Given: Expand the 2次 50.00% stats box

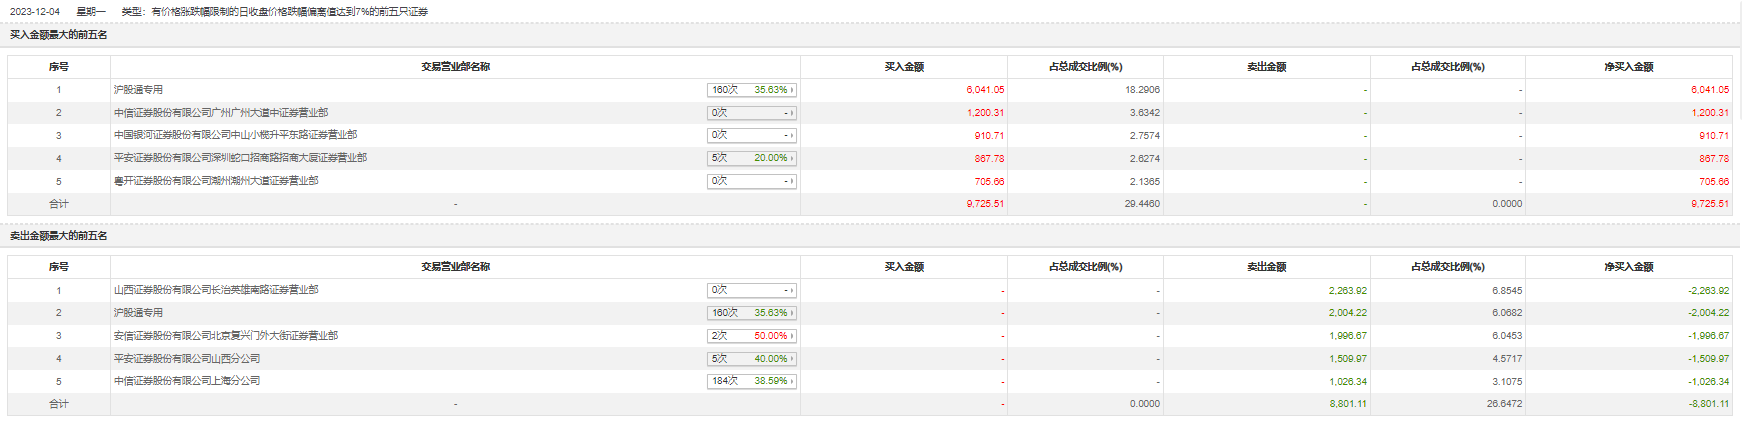Looking at the screenshot, I should tap(751, 336).
